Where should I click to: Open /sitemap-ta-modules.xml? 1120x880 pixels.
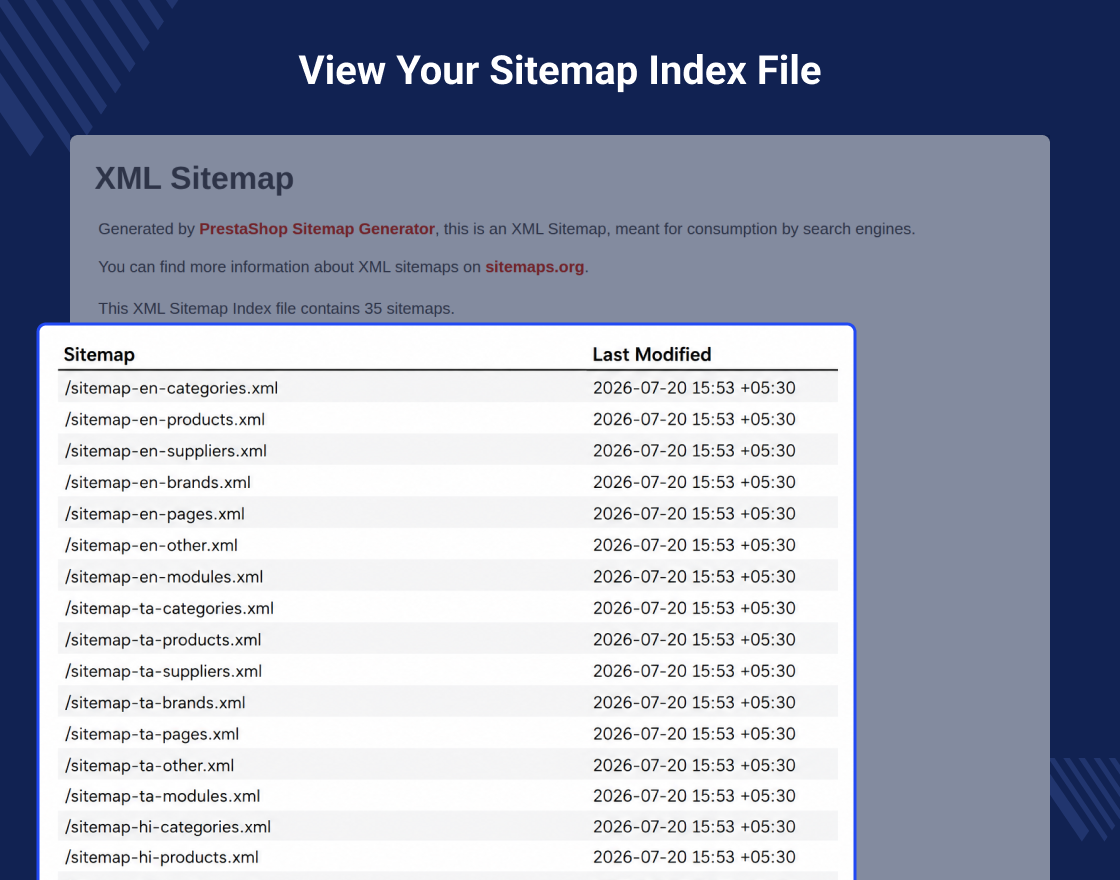[x=163, y=796]
